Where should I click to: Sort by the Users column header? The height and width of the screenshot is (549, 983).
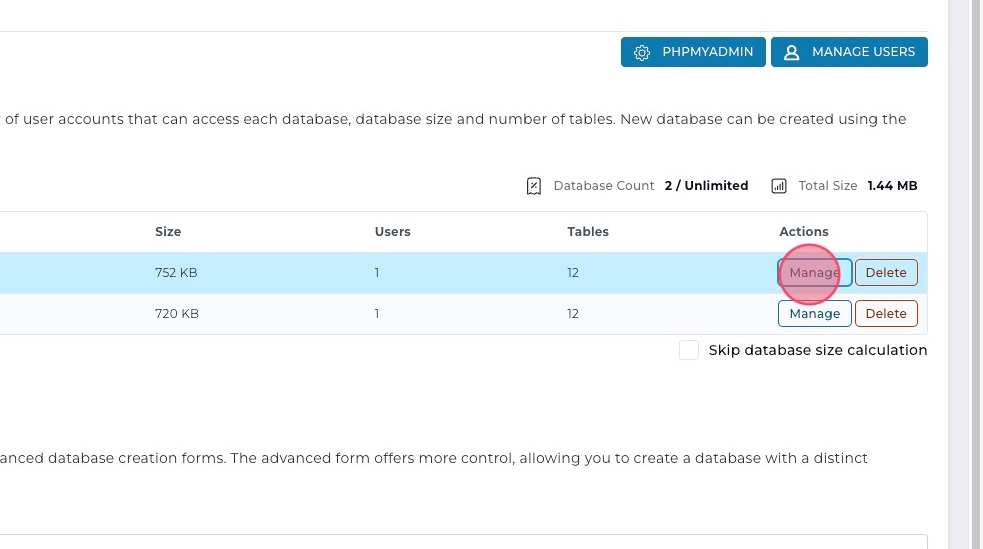[392, 232]
